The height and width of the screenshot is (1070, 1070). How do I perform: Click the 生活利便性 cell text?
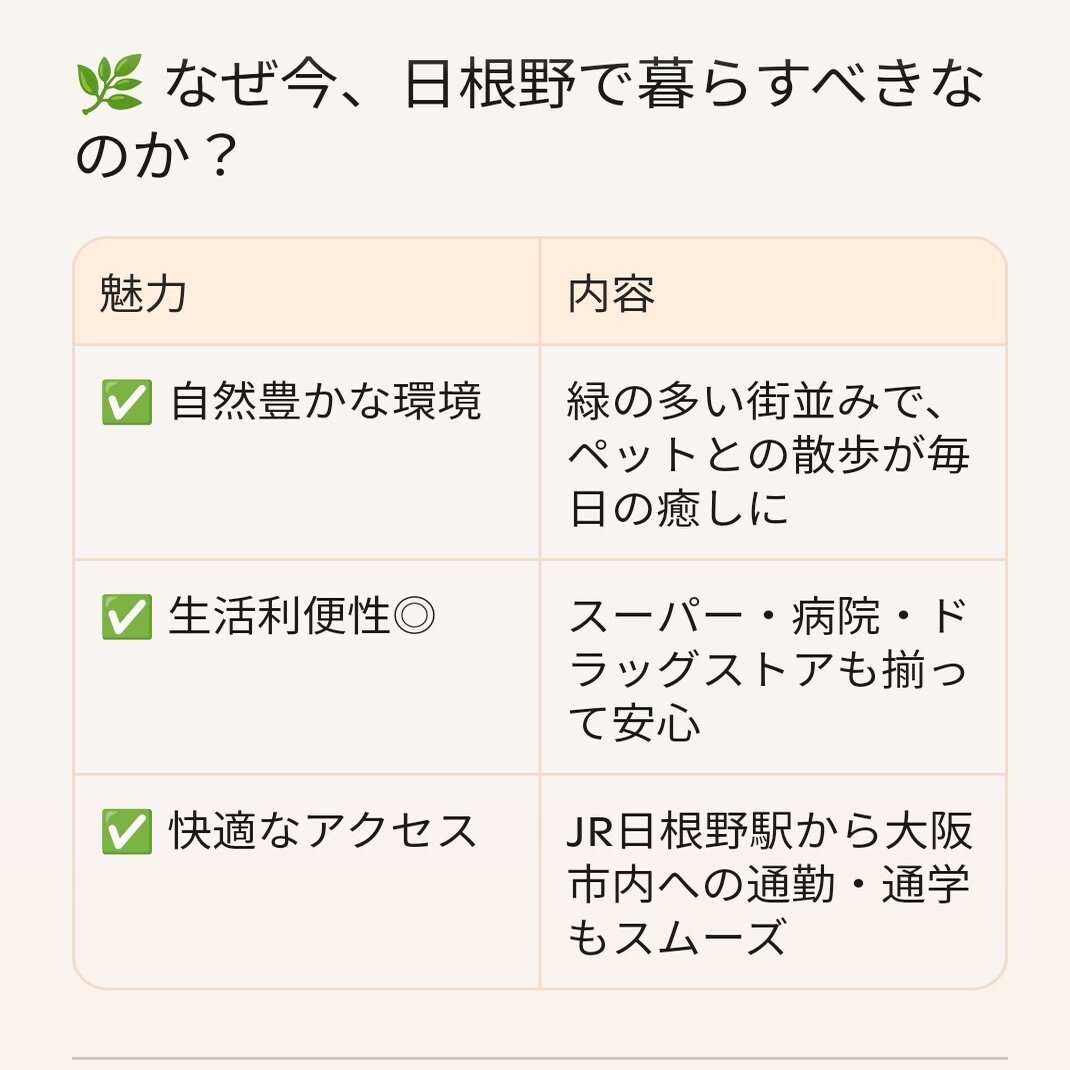point(279,616)
